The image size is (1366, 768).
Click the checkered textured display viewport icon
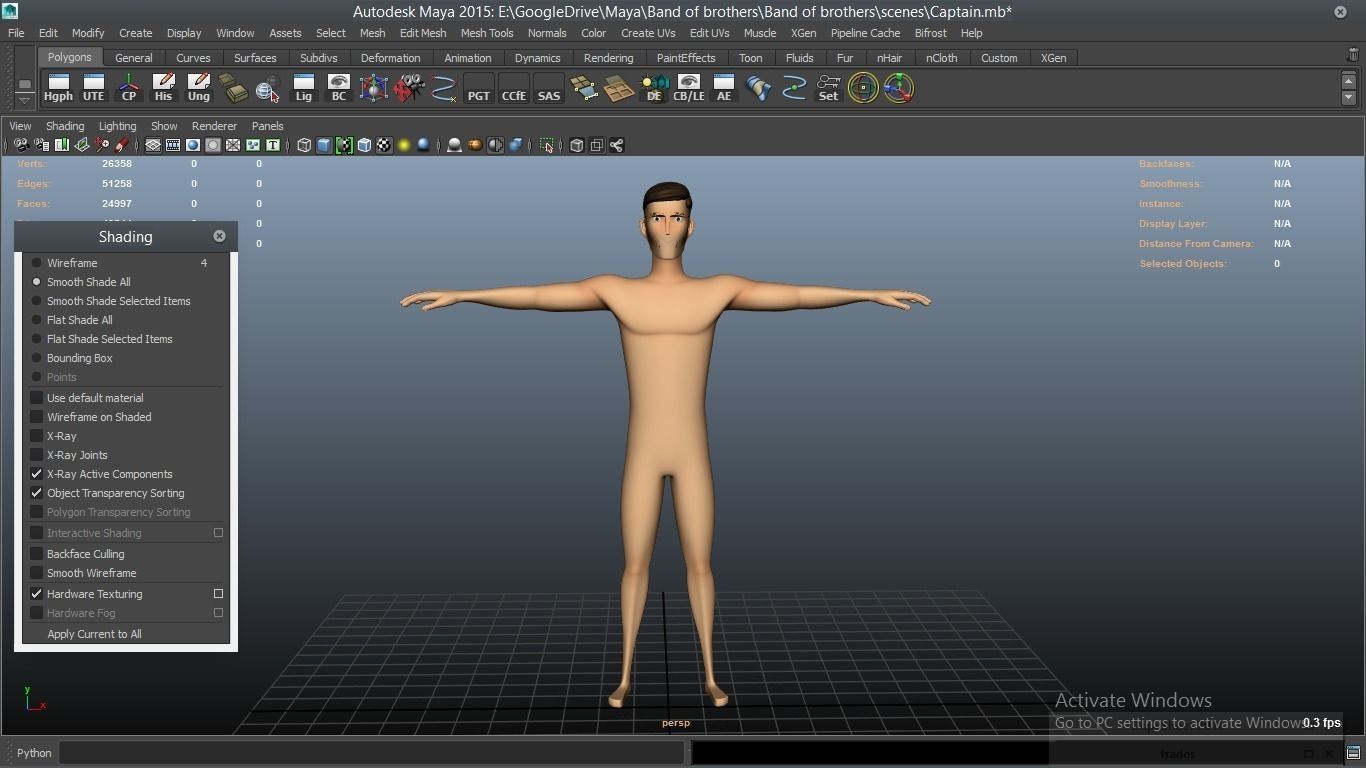pyautogui.click(x=384, y=145)
